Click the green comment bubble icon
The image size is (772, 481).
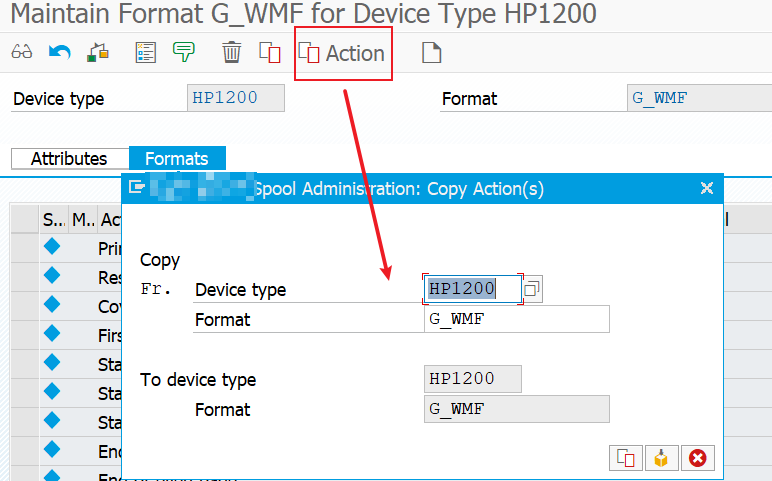184,52
